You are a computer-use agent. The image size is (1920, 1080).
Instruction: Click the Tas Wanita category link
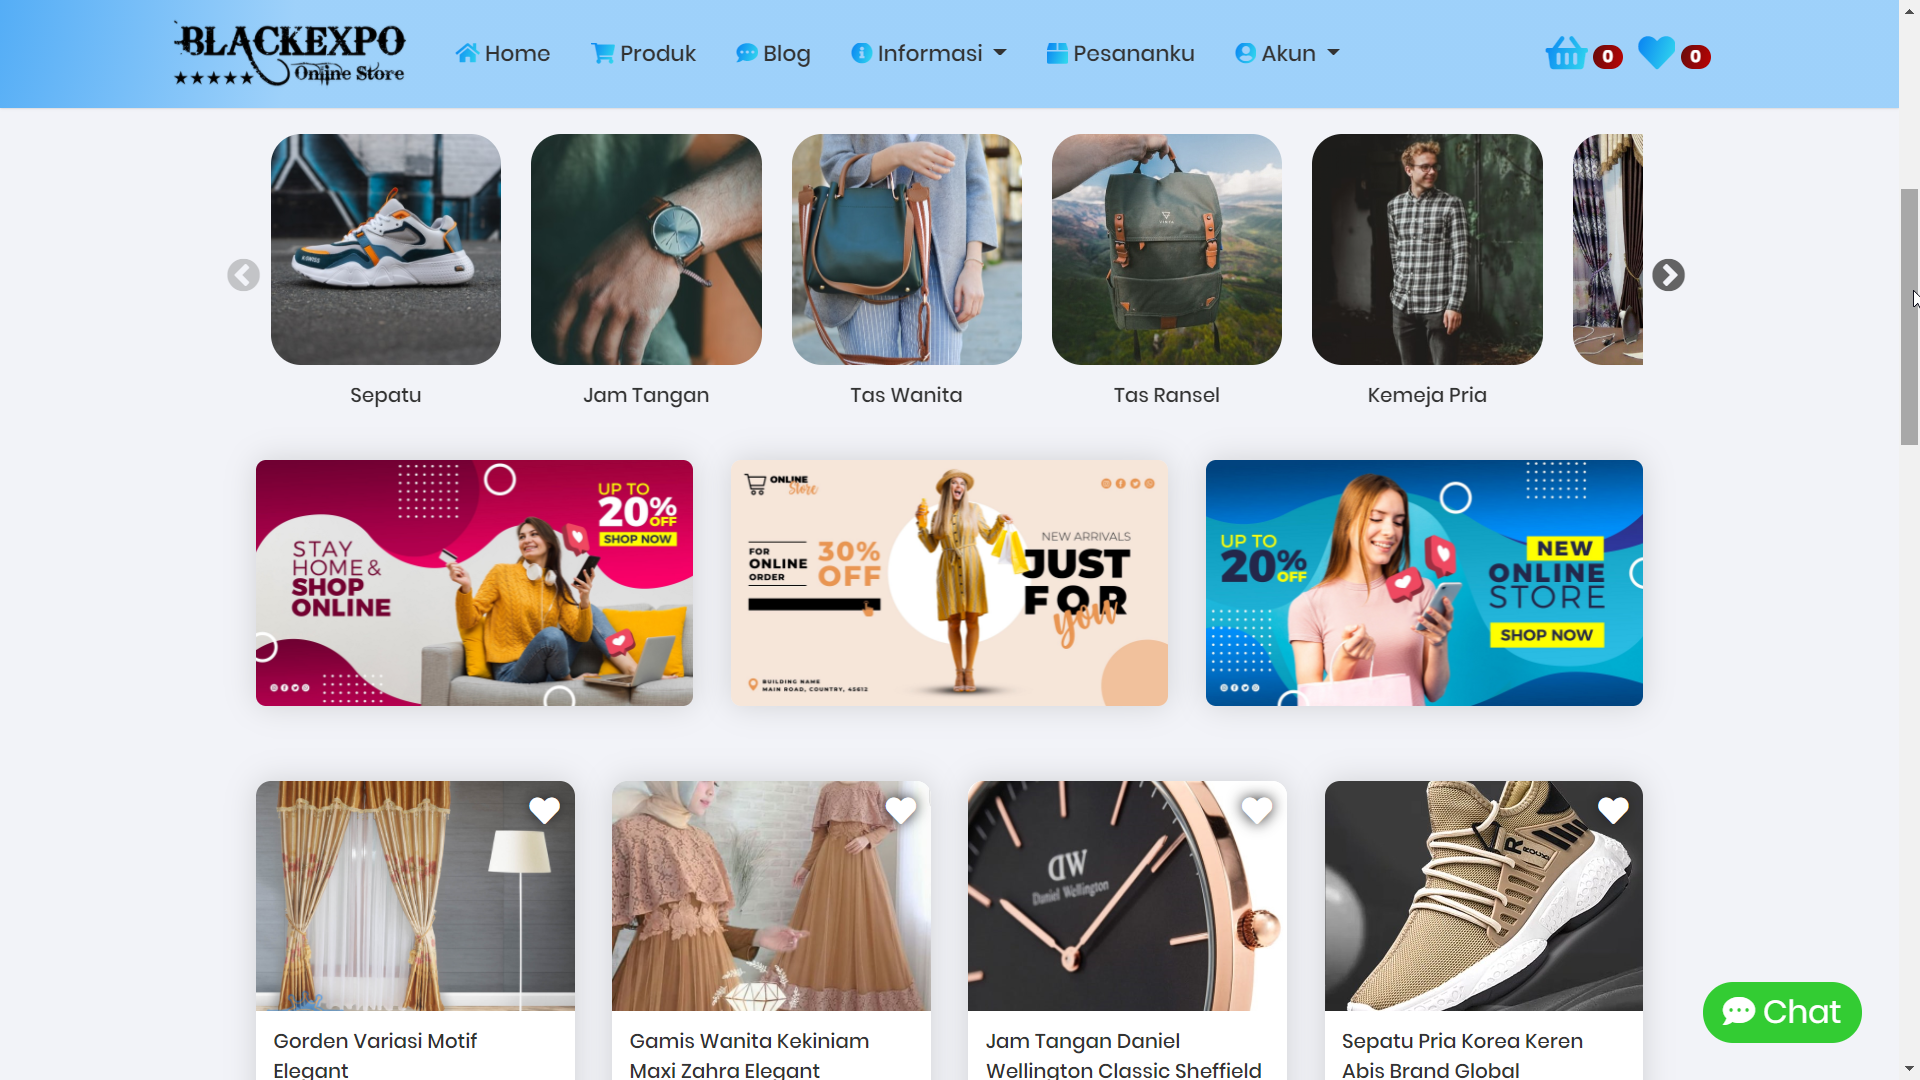[906, 394]
